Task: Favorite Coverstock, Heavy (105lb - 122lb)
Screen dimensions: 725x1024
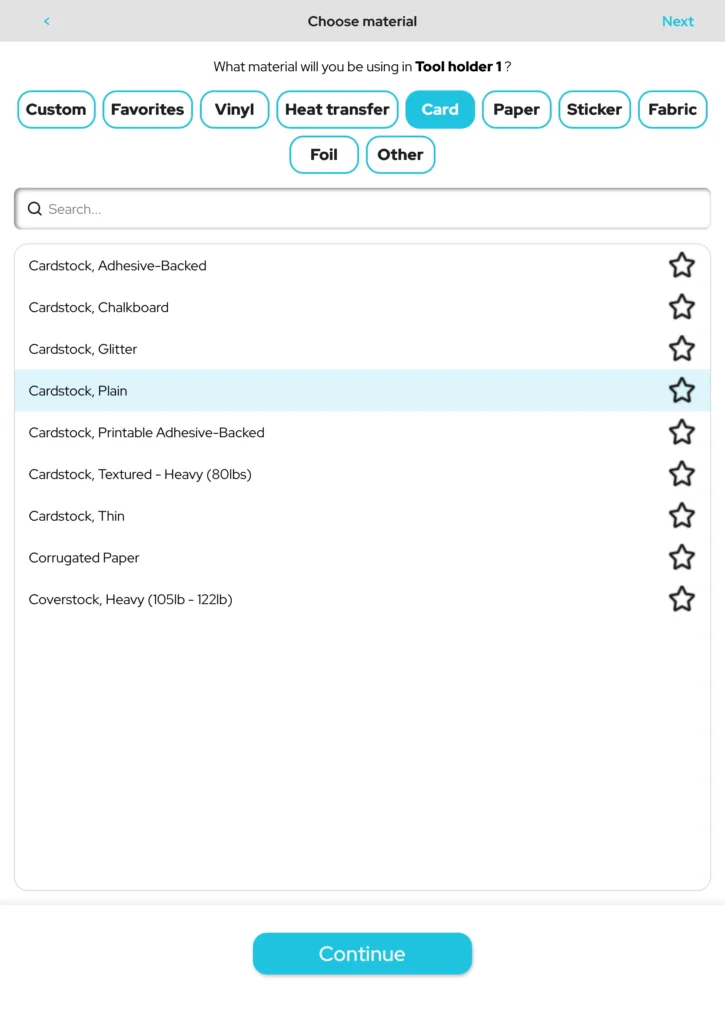Action: (x=681, y=599)
